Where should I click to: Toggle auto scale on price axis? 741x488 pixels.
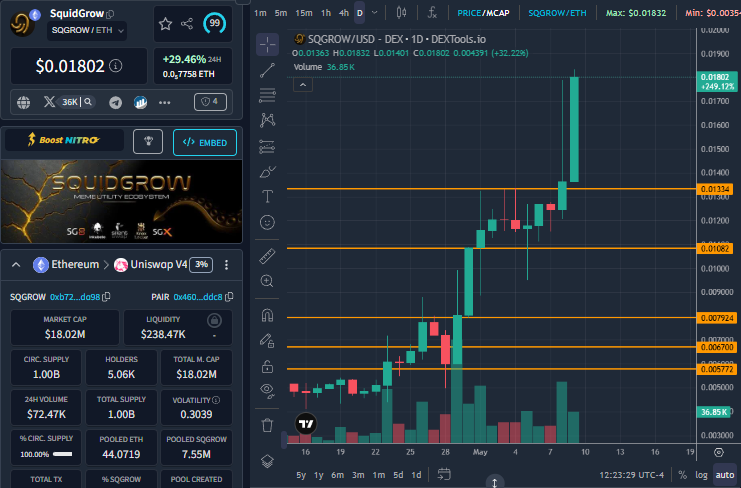click(725, 475)
